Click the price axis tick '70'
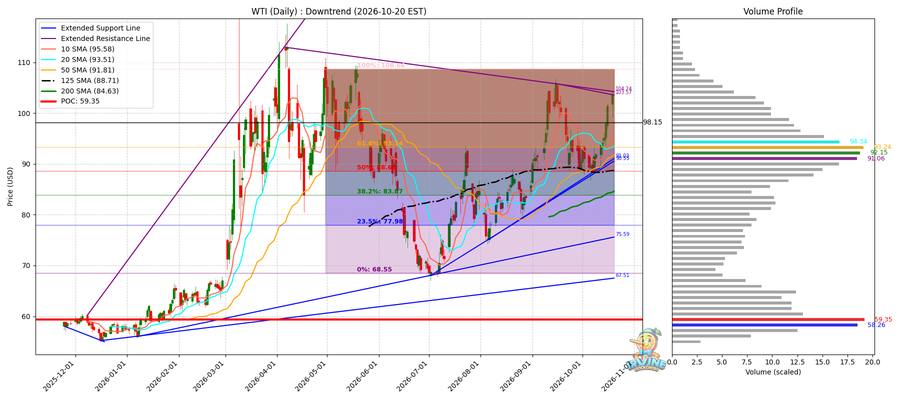Viewport: 900px width, 400px height. coord(27,266)
